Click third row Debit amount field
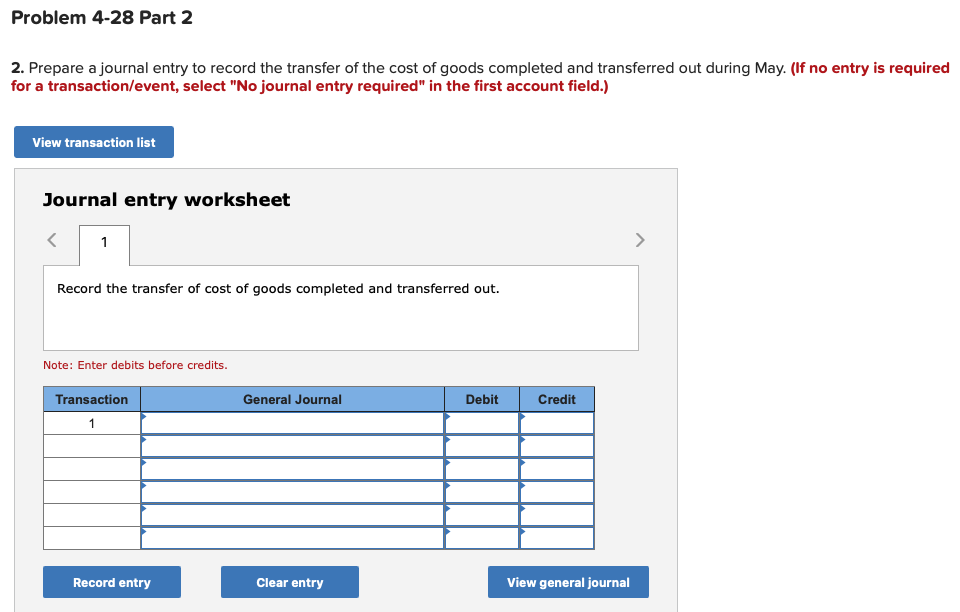 482,469
